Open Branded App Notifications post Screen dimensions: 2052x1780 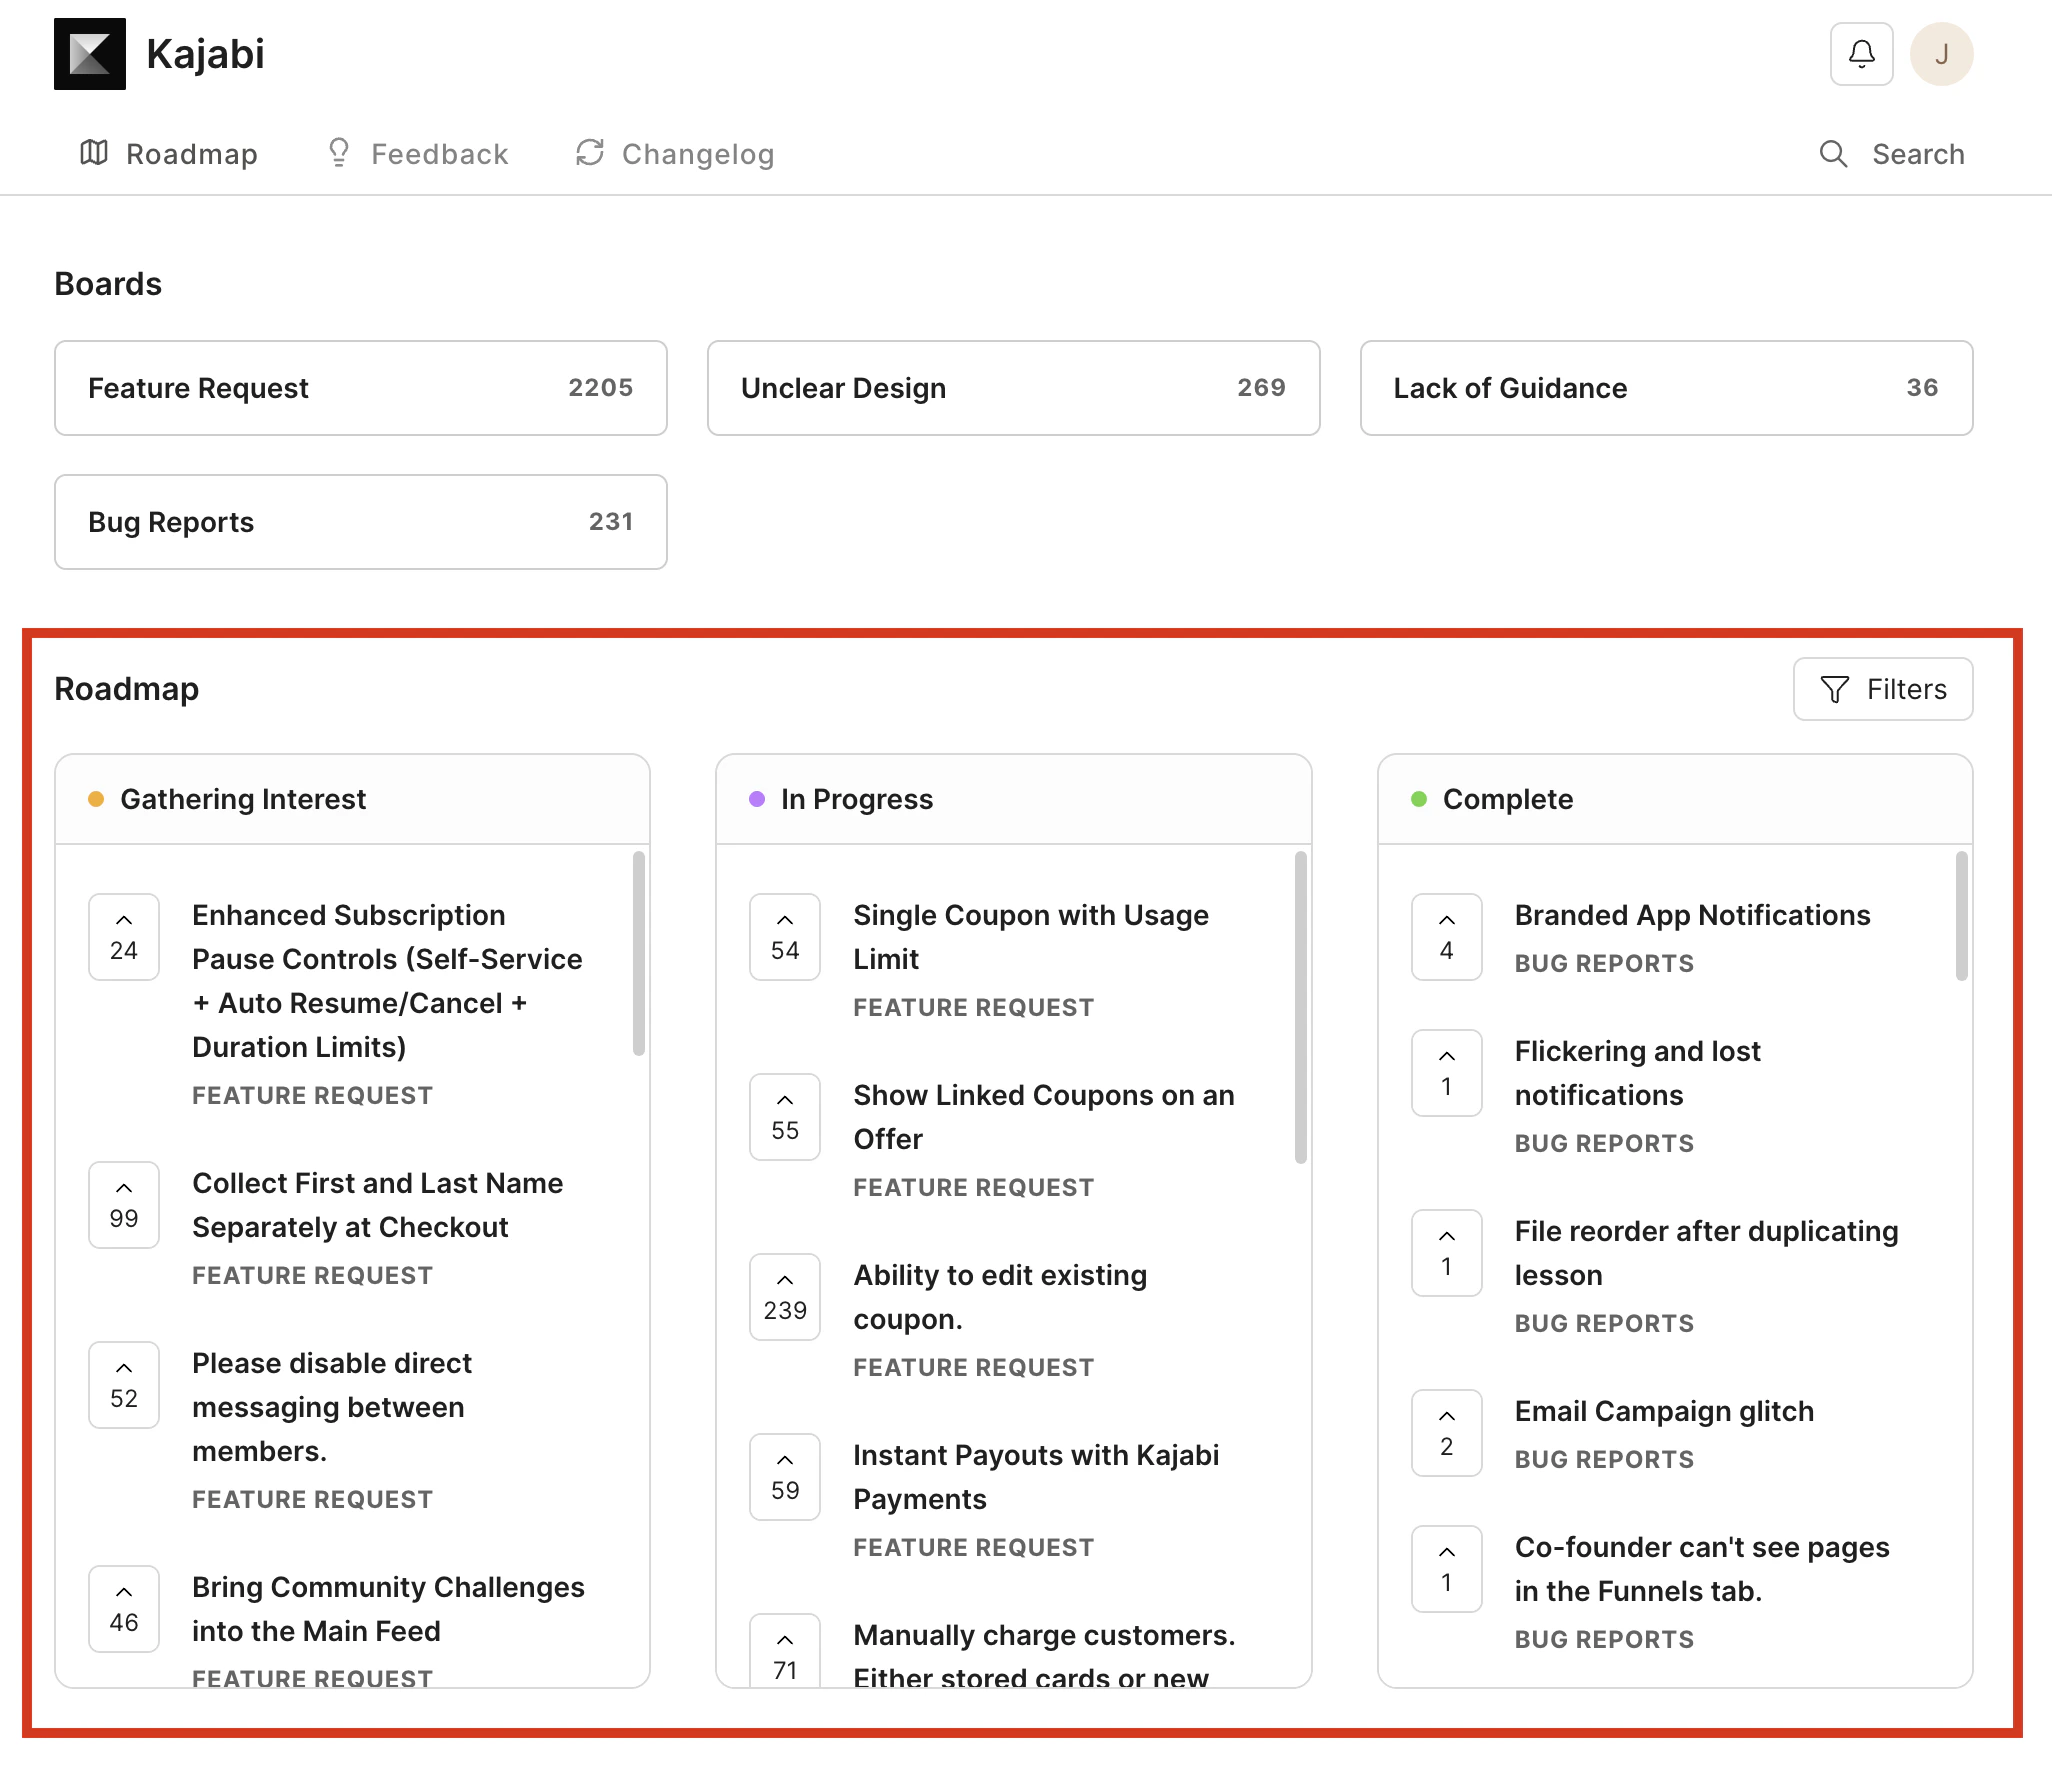(x=1692, y=915)
